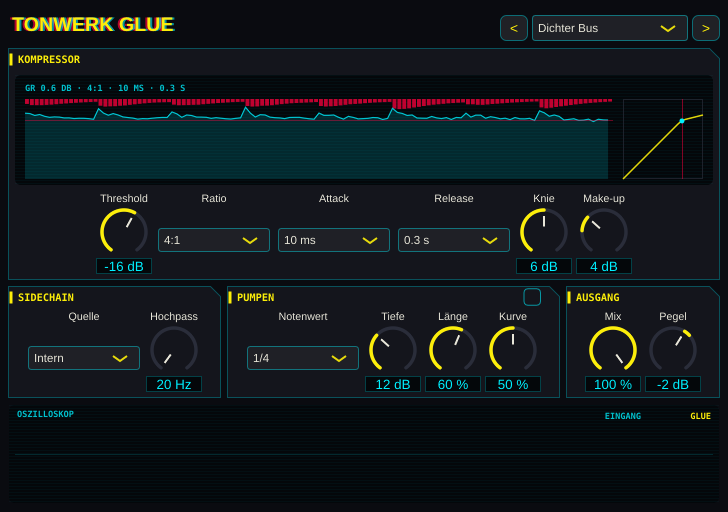Viewport: 728px width, 512px height.
Task: Click the 50 % Kurve value field
Action: point(513,384)
